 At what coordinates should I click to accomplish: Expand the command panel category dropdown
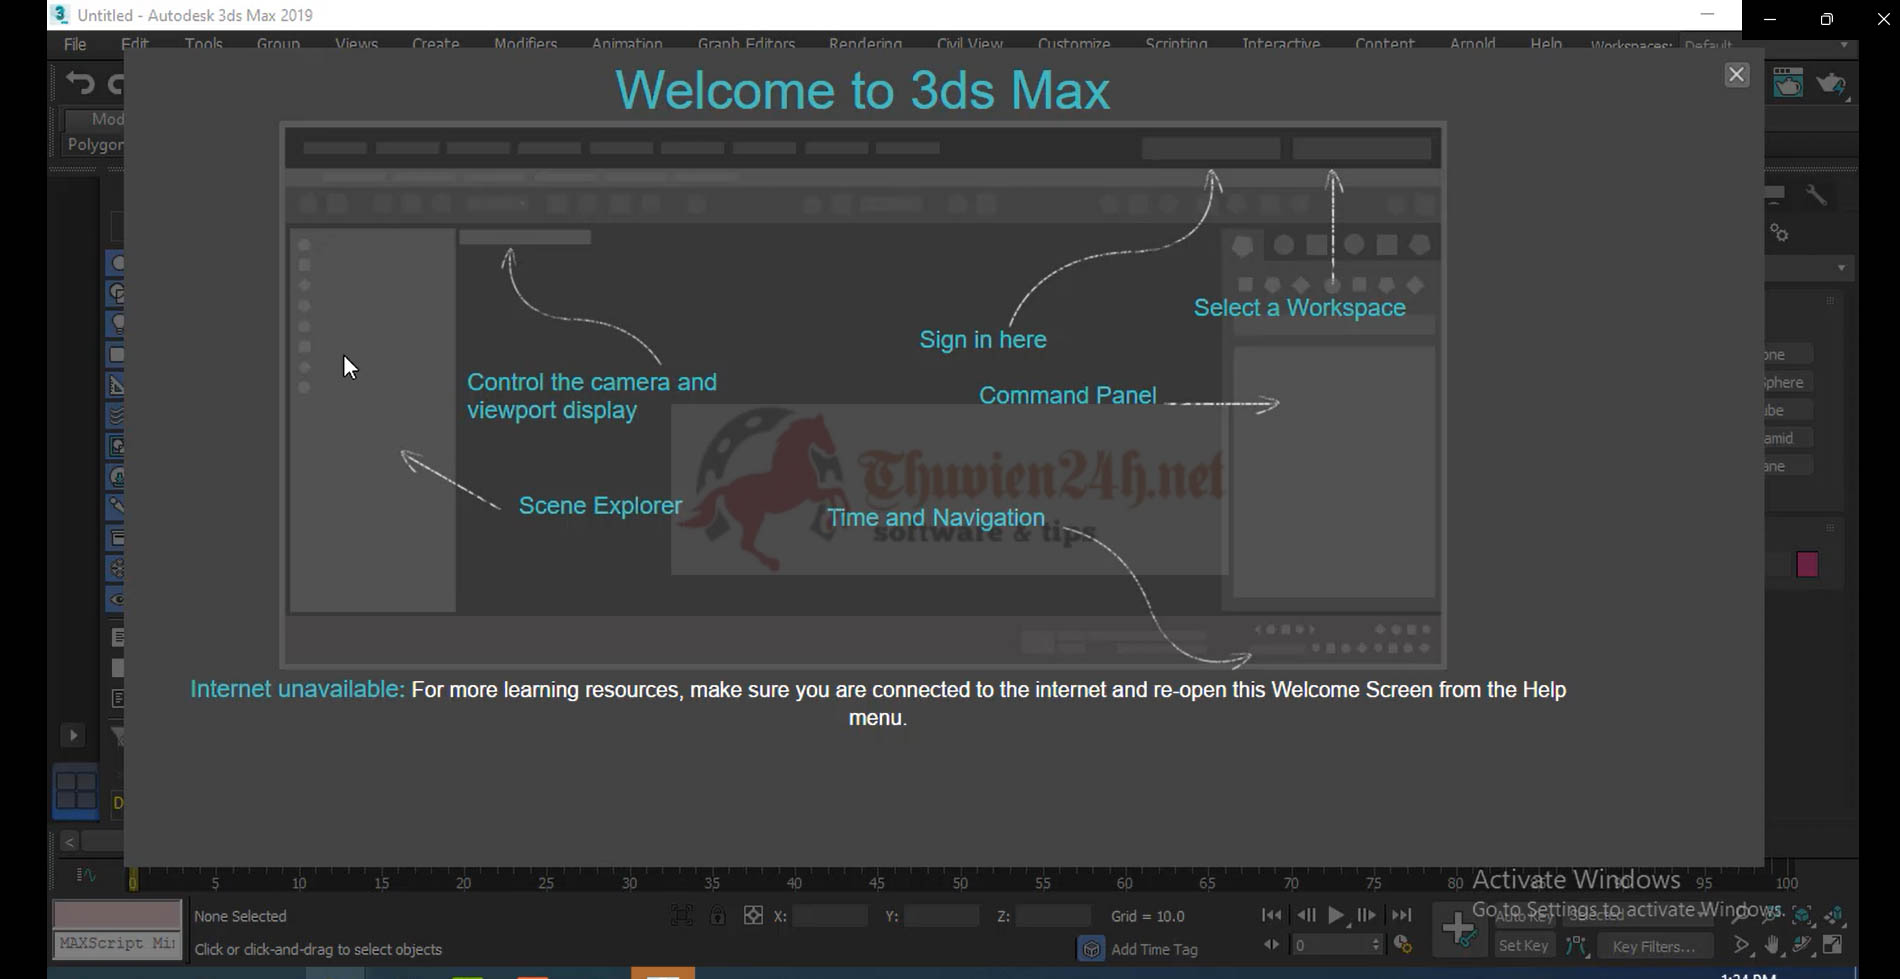(x=1841, y=268)
